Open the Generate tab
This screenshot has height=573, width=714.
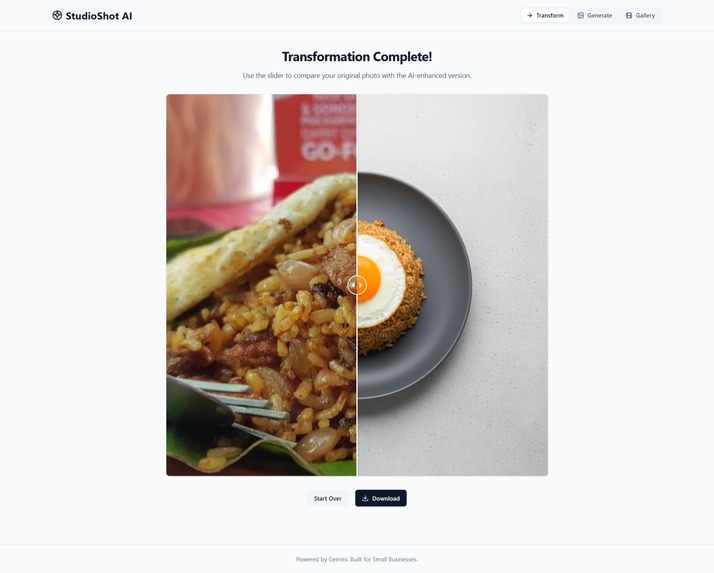(x=595, y=15)
